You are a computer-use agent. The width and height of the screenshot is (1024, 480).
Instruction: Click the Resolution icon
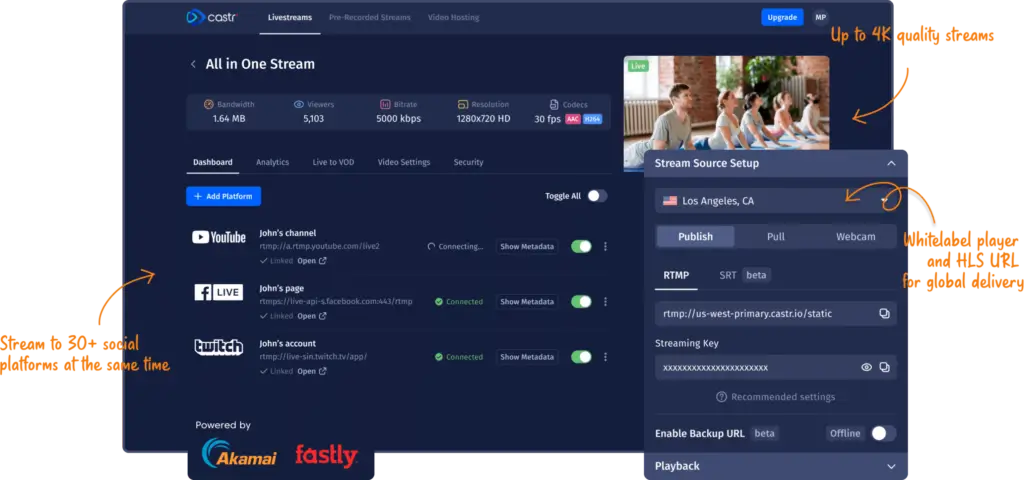coord(463,104)
